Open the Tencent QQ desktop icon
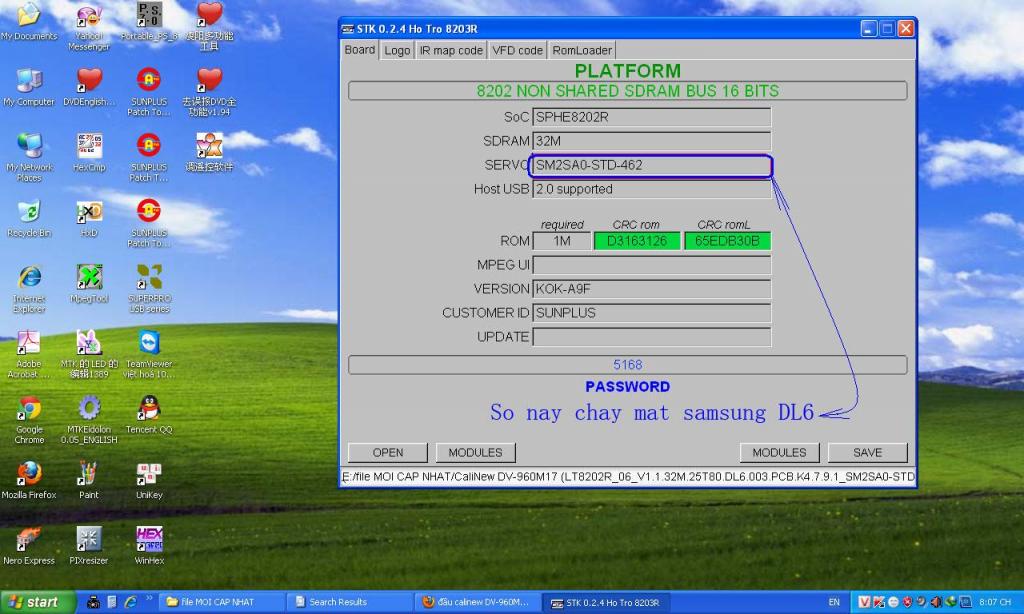This screenshot has width=1024, height=614. pyautogui.click(x=149, y=408)
